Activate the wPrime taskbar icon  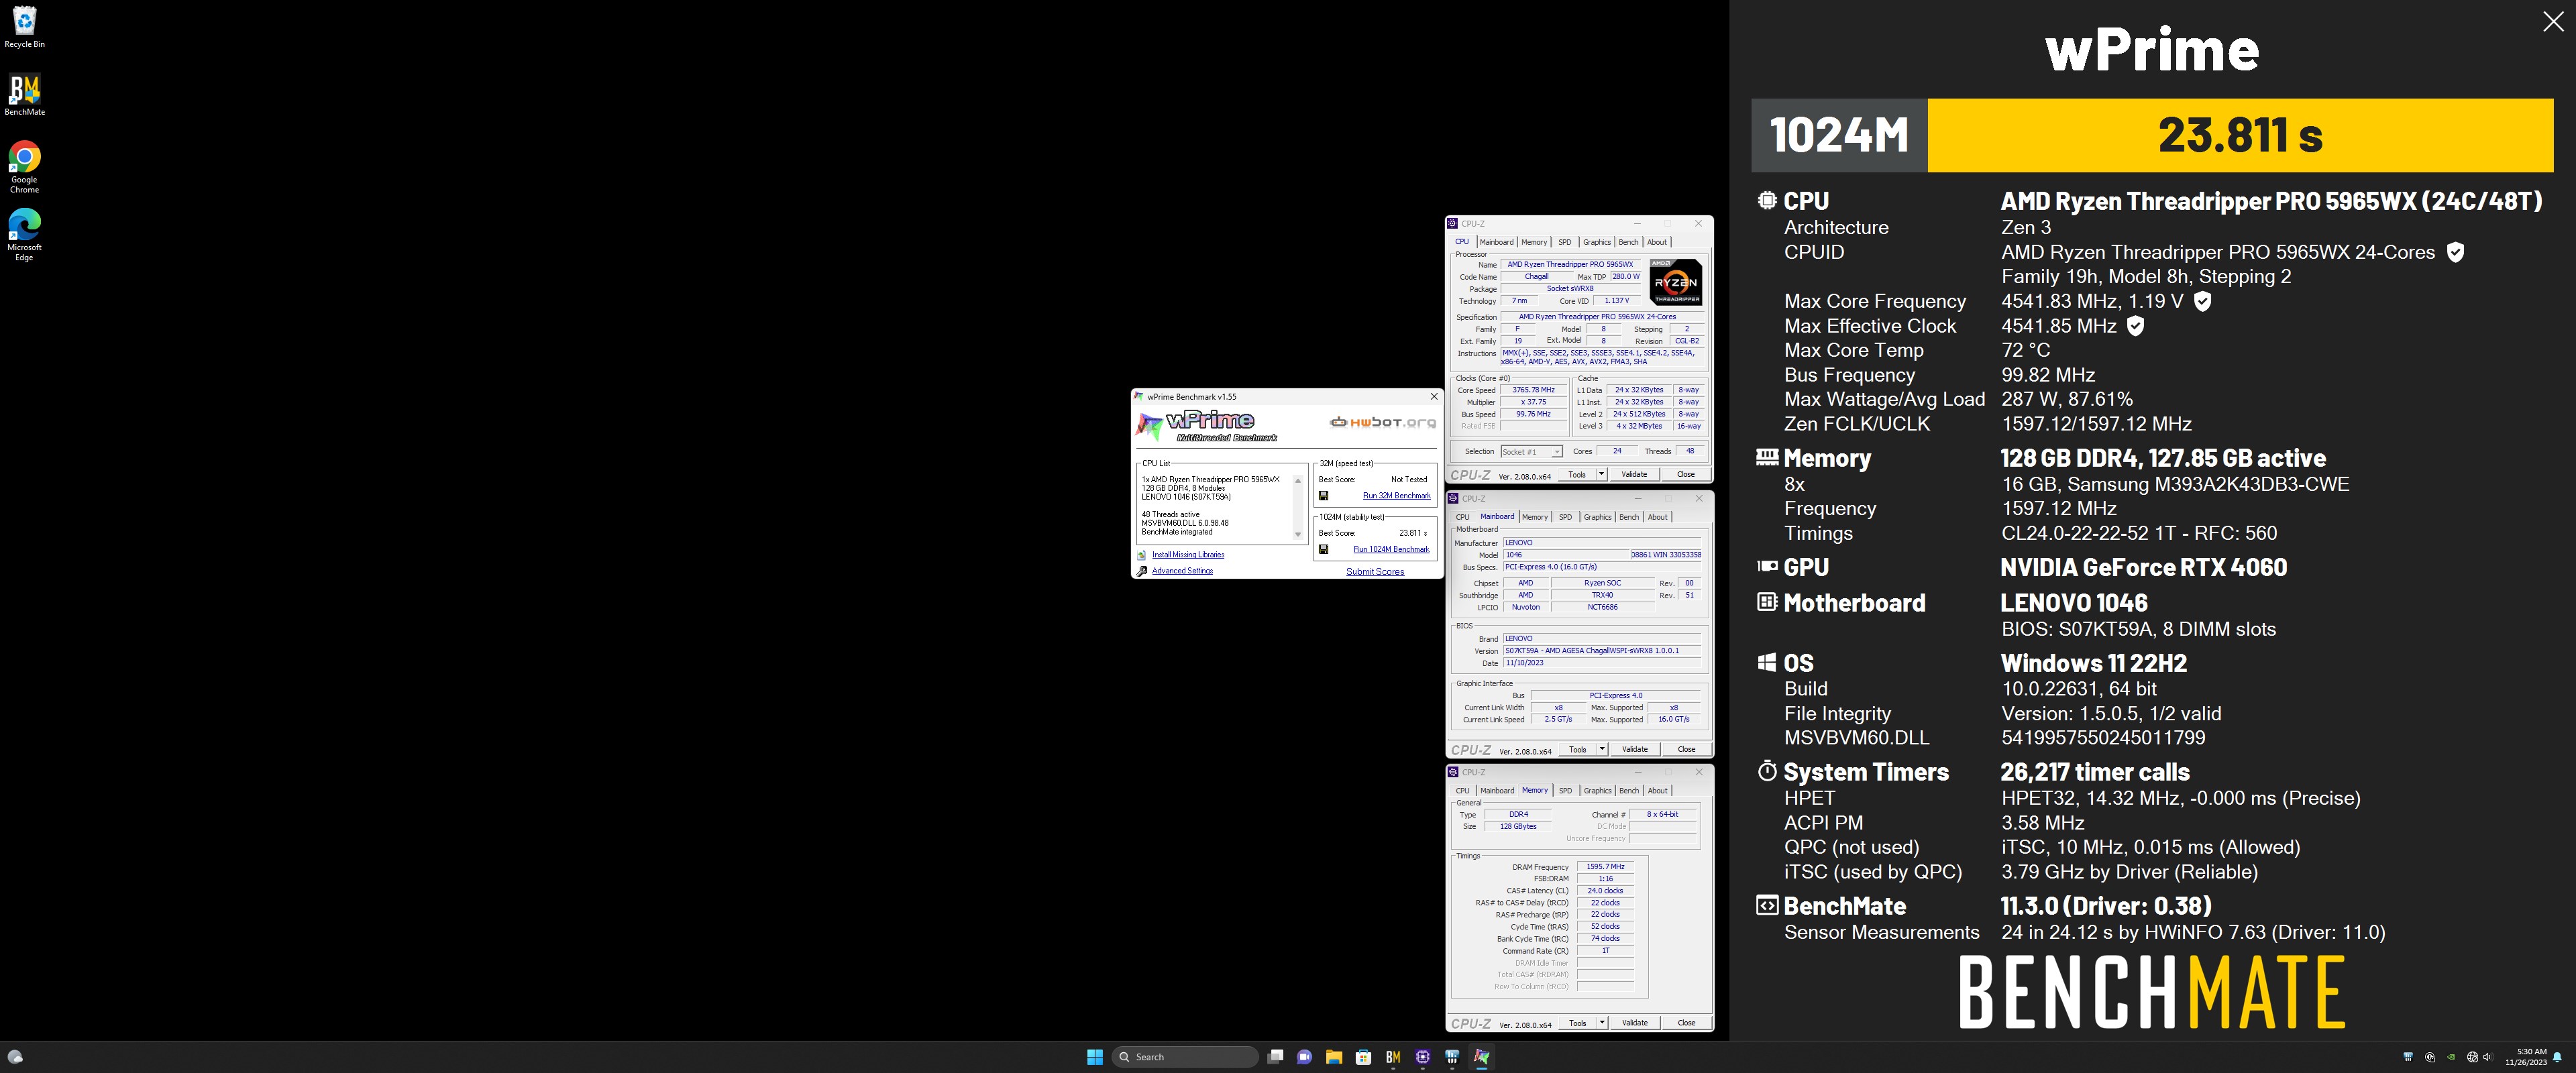(1481, 1057)
